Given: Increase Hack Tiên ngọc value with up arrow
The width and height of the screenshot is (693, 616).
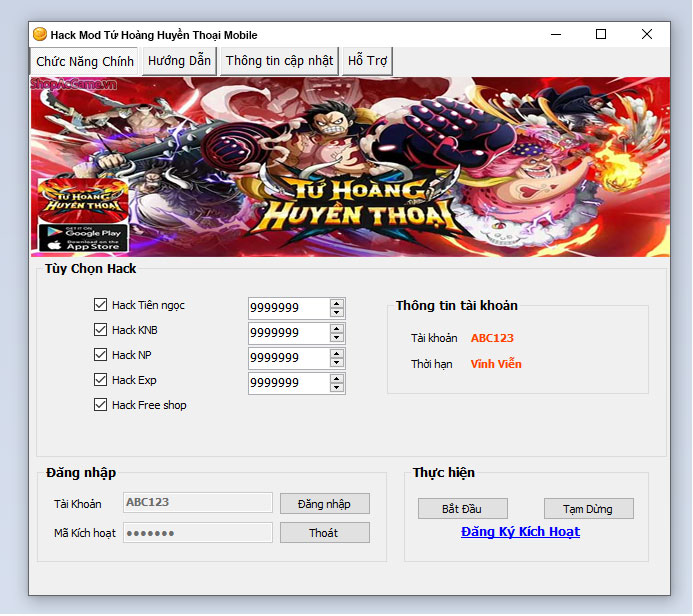Looking at the screenshot, I should pyautogui.click(x=337, y=304).
